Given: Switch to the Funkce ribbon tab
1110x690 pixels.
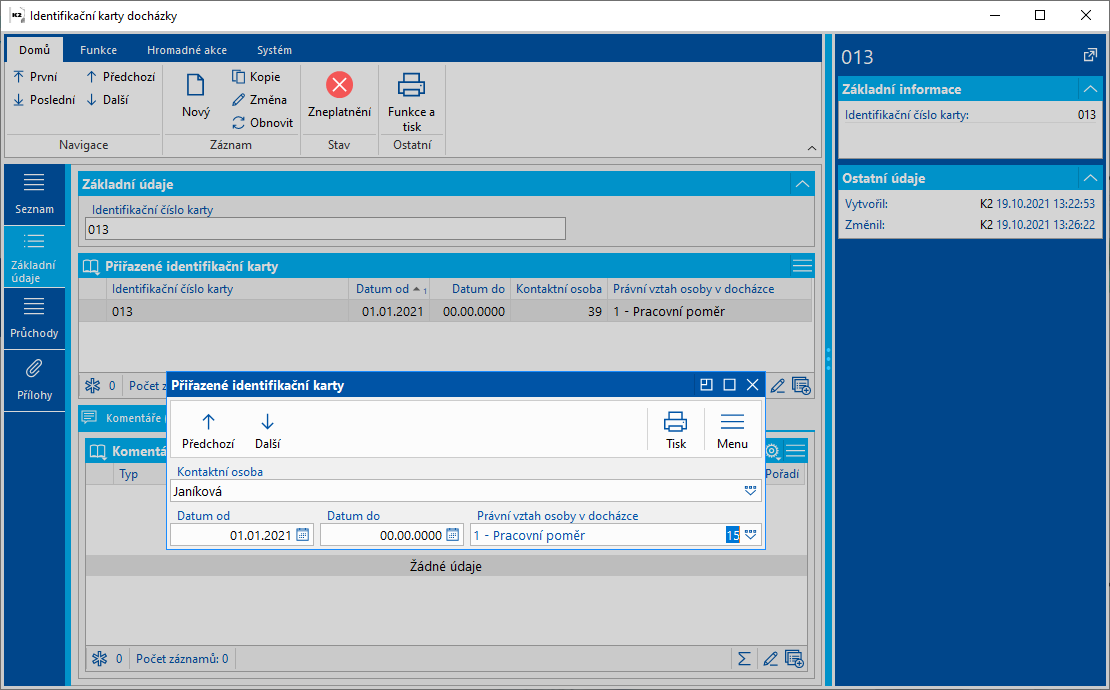Looking at the screenshot, I should [x=98, y=50].
